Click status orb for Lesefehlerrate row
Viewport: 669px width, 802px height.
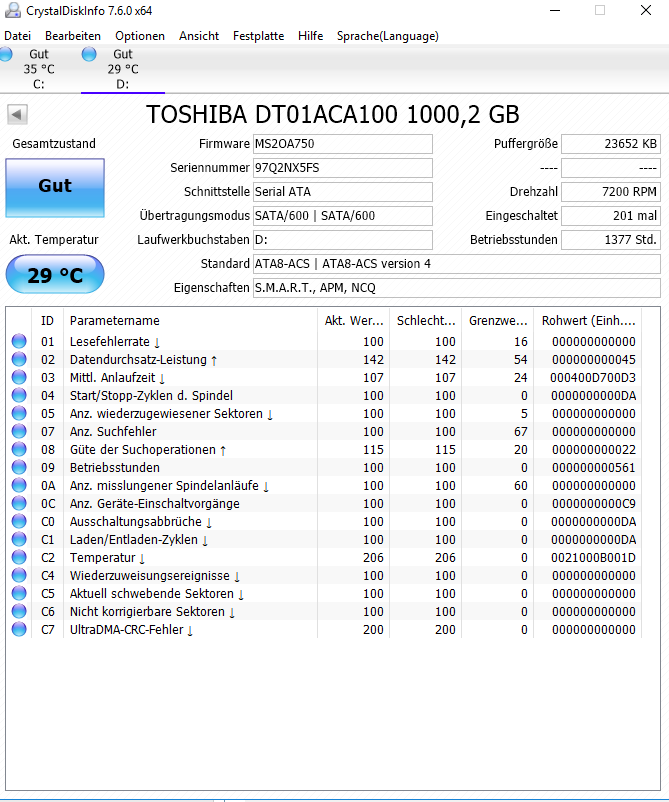19,341
